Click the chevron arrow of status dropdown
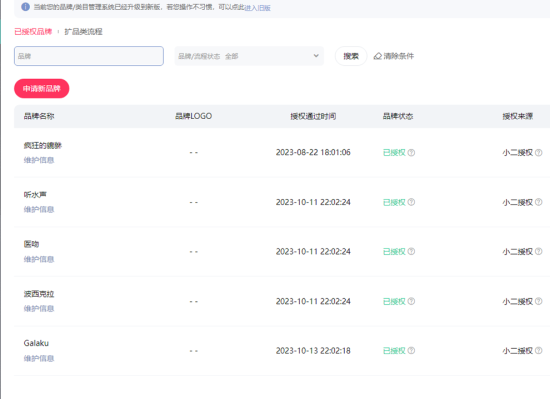 click(x=316, y=56)
